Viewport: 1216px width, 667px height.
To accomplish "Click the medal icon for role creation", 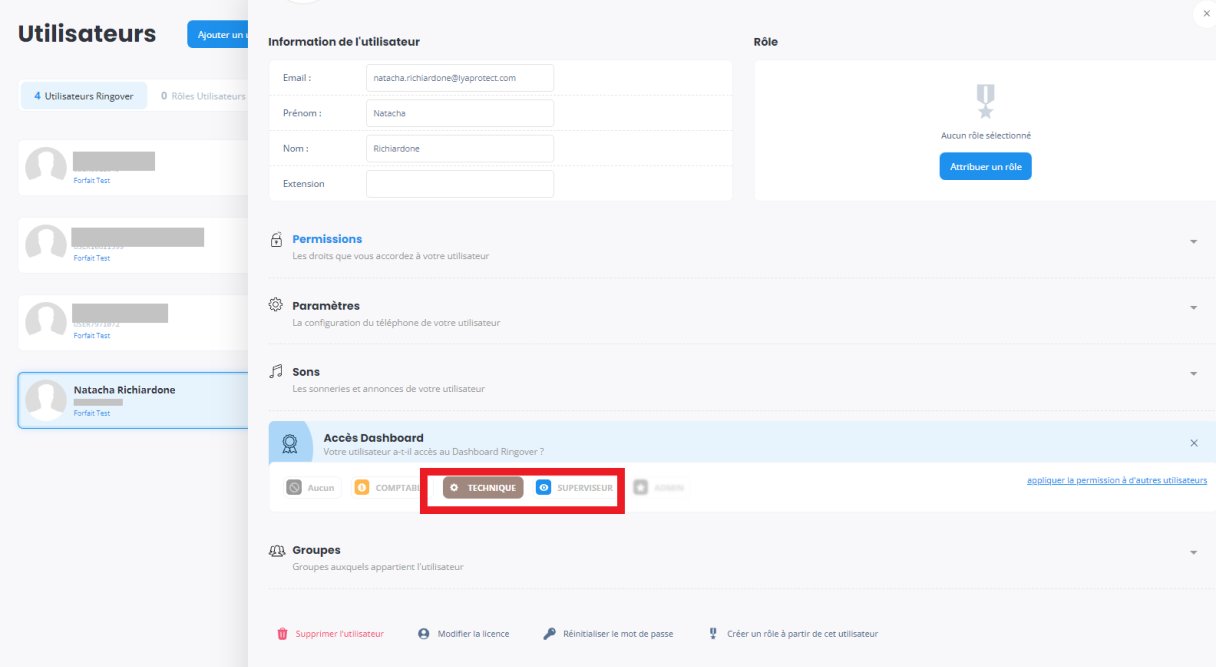I will pos(713,634).
